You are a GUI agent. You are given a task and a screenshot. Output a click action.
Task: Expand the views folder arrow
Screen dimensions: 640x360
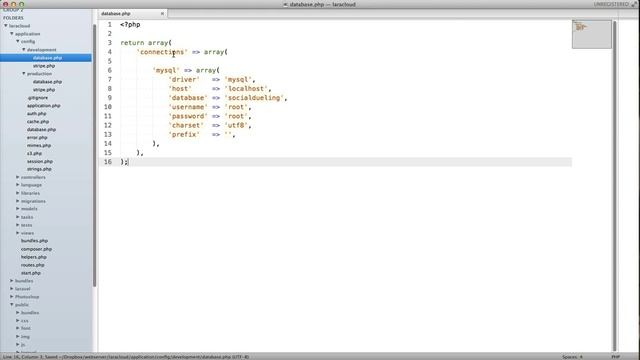click(x=18, y=233)
